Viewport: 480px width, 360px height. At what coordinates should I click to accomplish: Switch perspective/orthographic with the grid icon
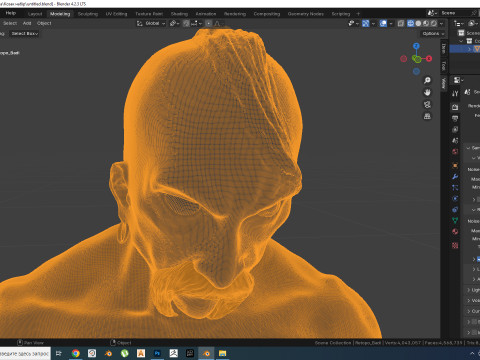pos(427,116)
